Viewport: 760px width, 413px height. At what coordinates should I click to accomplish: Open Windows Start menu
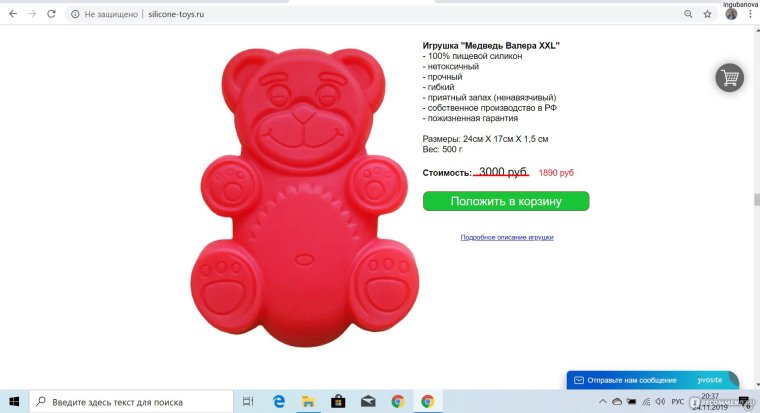pyautogui.click(x=14, y=401)
